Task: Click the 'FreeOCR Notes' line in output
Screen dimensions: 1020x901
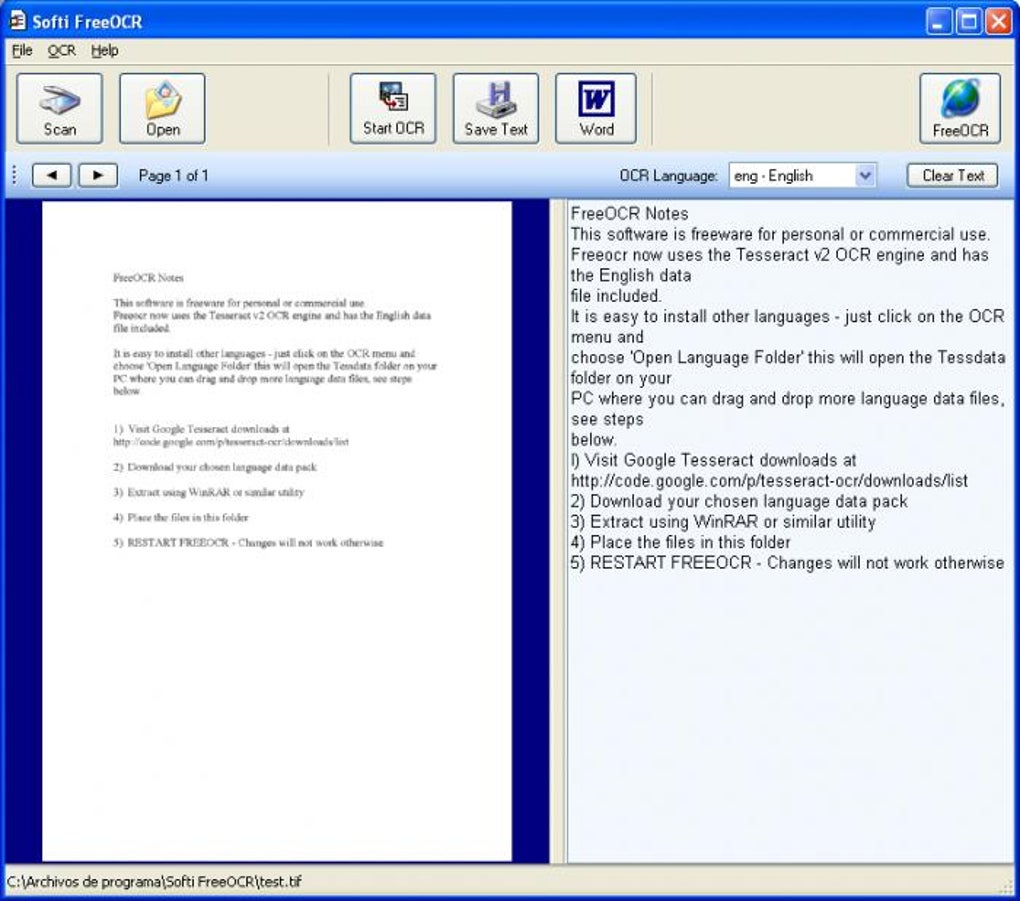Action: 629,213
